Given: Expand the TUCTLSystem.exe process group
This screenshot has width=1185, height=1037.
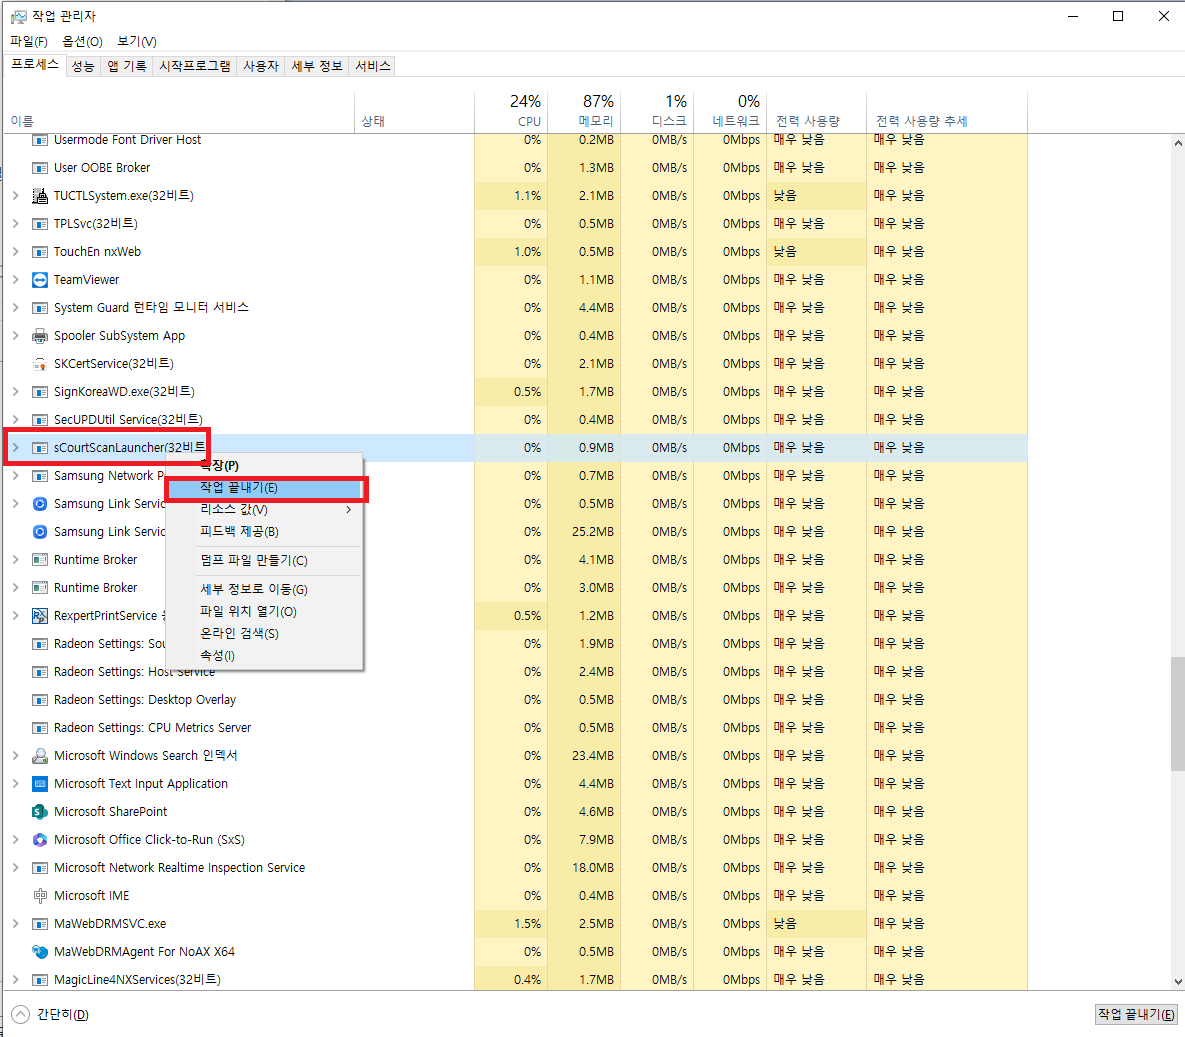Looking at the screenshot, I should click(16, 196).
